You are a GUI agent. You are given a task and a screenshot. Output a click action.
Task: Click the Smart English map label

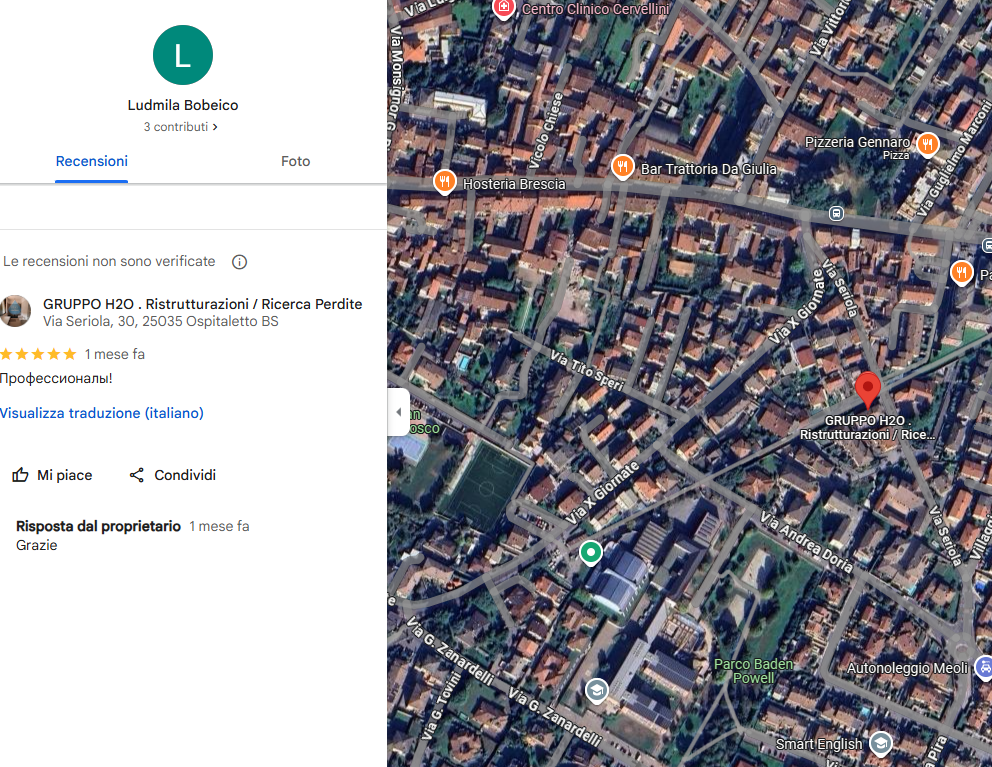(x=819, y=744)
